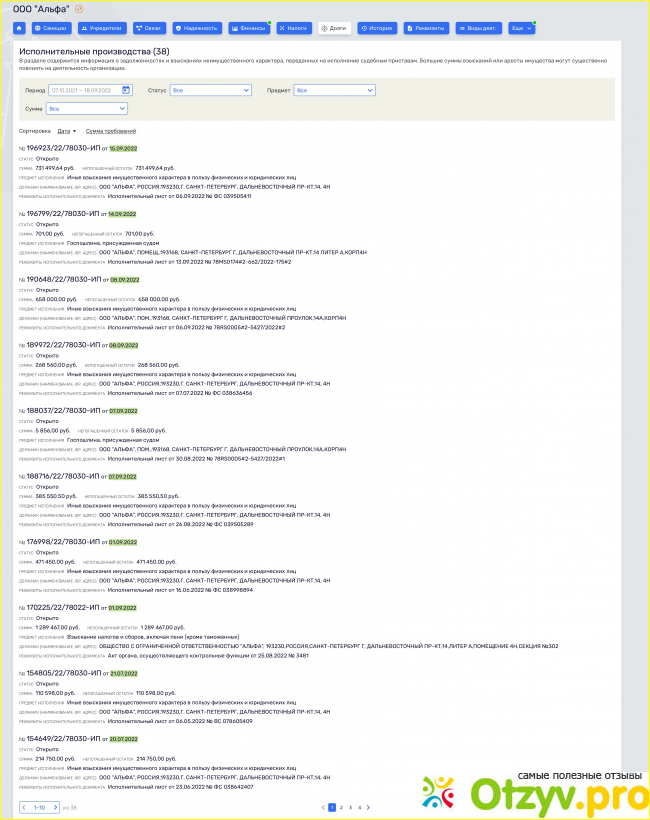This screenshot has height=820, width=650.
Task: Open the calendar date picker icon
Action: pyautogui.click(x=126, y=90)
